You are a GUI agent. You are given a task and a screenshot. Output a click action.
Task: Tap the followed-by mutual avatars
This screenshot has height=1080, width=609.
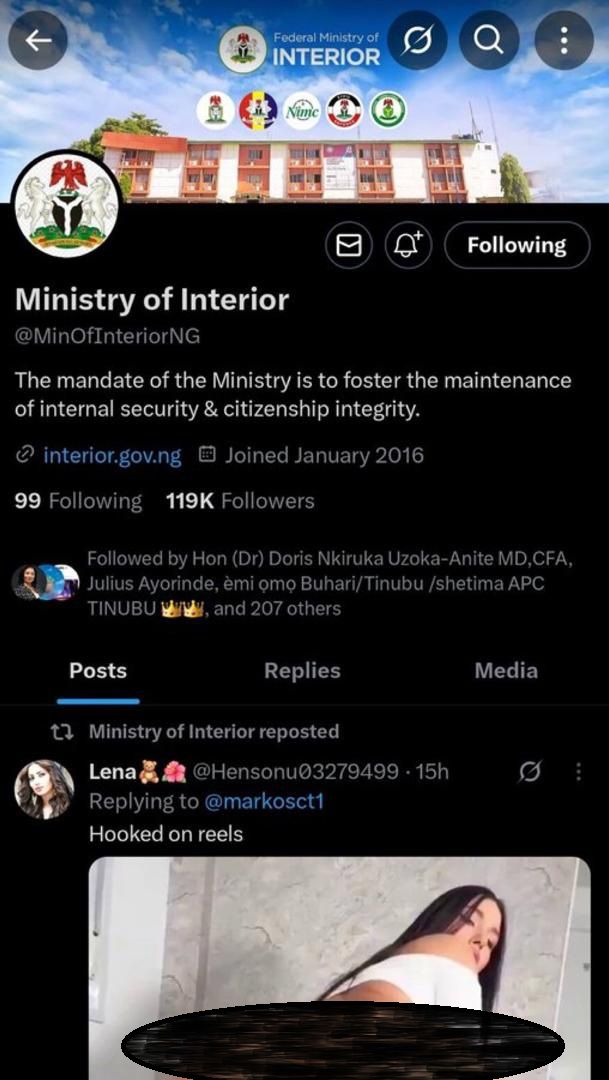coord(45,582)
